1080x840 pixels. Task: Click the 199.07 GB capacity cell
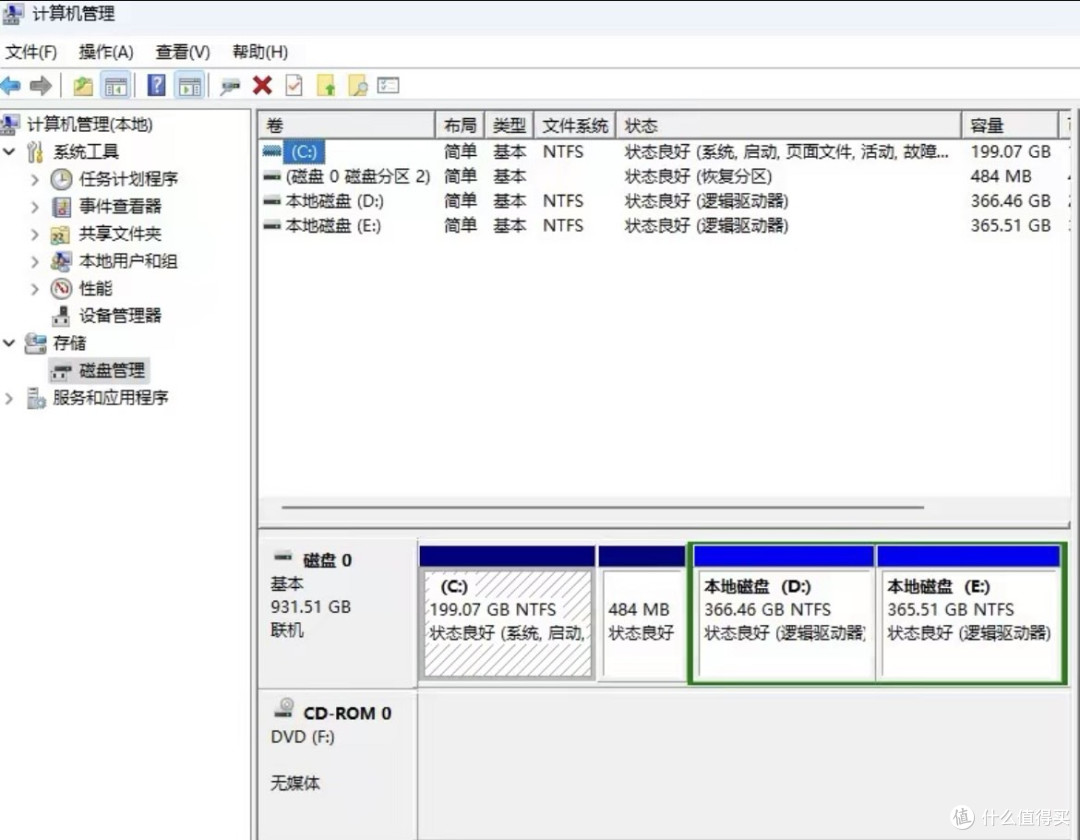point(1010,151)
